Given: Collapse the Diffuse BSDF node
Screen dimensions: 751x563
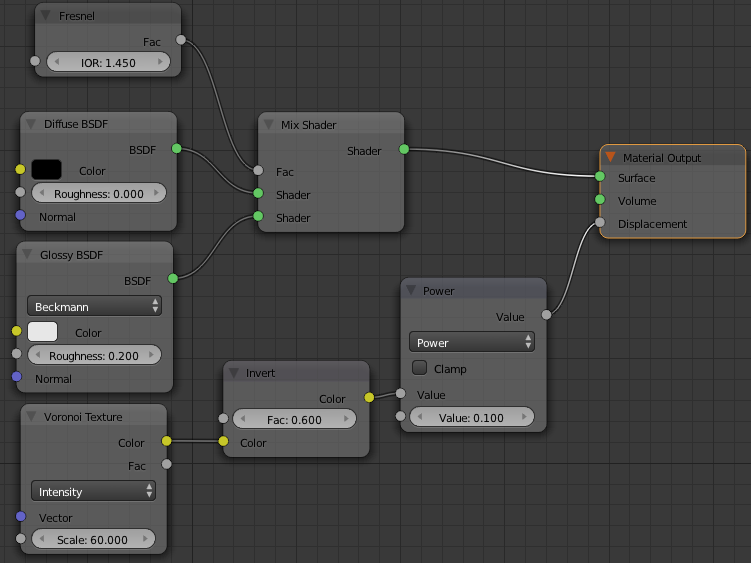Looking at the screenshot, I should [x=31, y=124].
